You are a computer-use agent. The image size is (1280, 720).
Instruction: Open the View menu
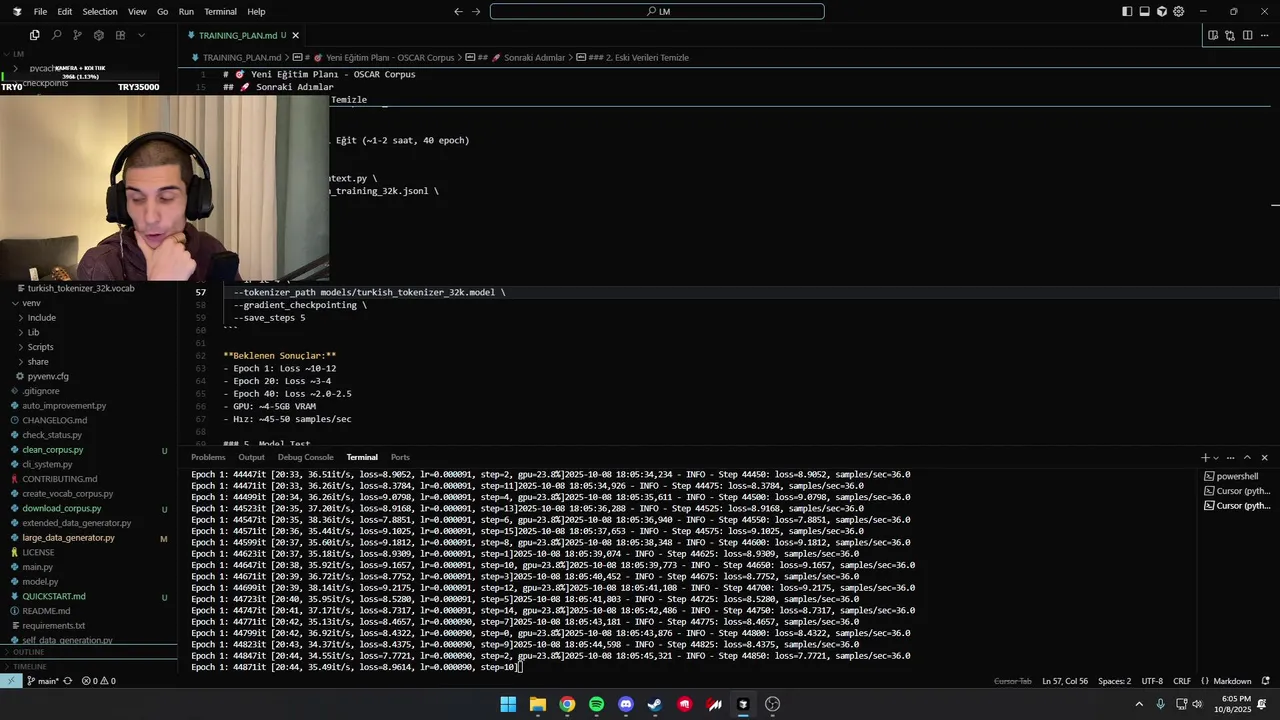click(x=137, y=12)
